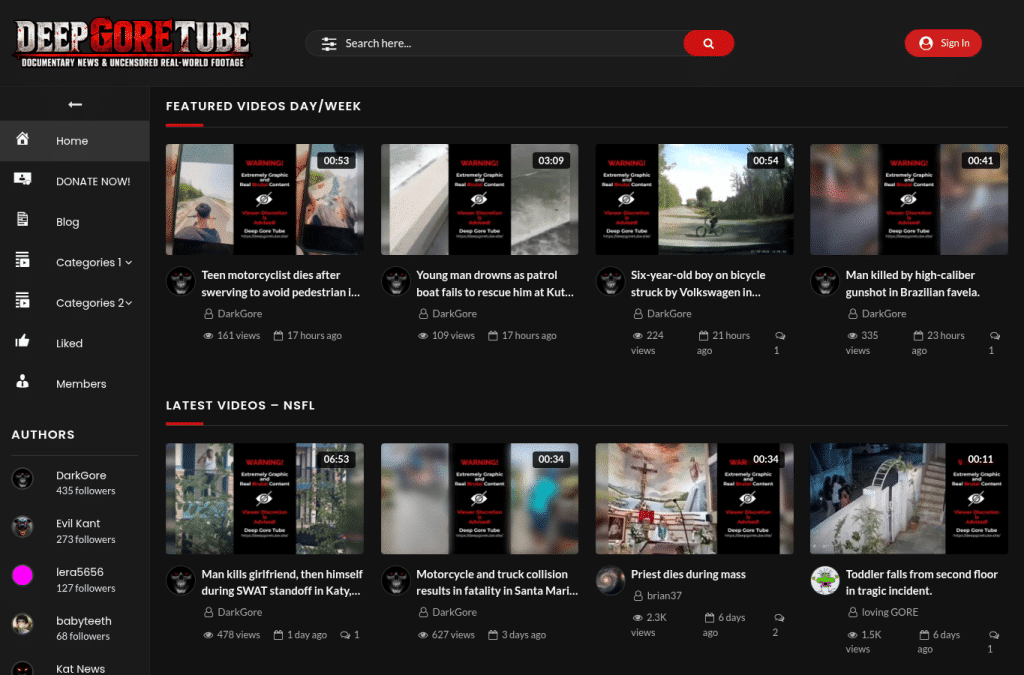The width and height of the screenshot is (1024, 675).
Task: Click DarkGore uploader under motorcycle truck video
Action: pyautogui.click(x=455, y=612)
